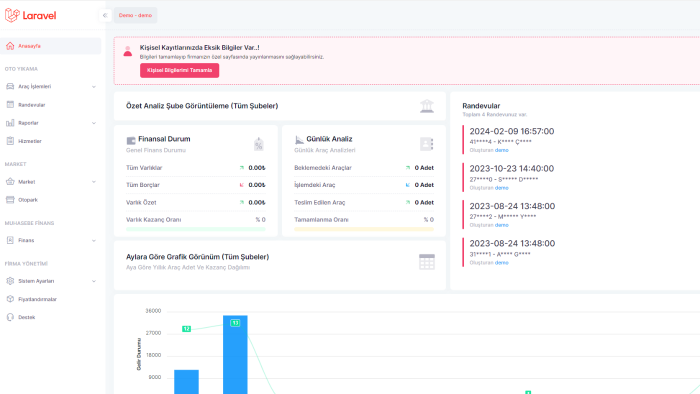Expand the Raporlar chevron
Viewport: 700px width, 394px height.
coord(94,123)
